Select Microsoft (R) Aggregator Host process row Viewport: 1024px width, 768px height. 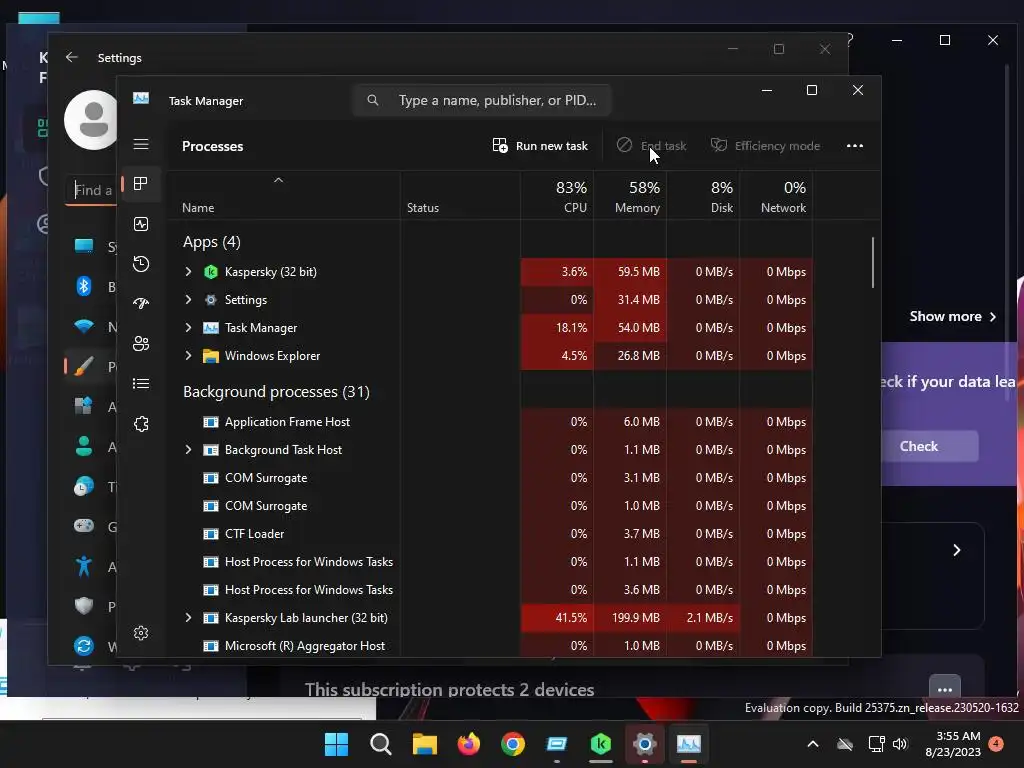pyautogui.click(x=490, y=646)
